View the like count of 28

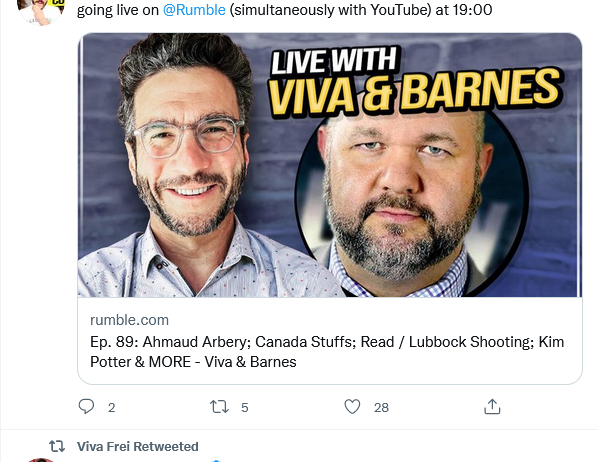[x=381, y=407]
